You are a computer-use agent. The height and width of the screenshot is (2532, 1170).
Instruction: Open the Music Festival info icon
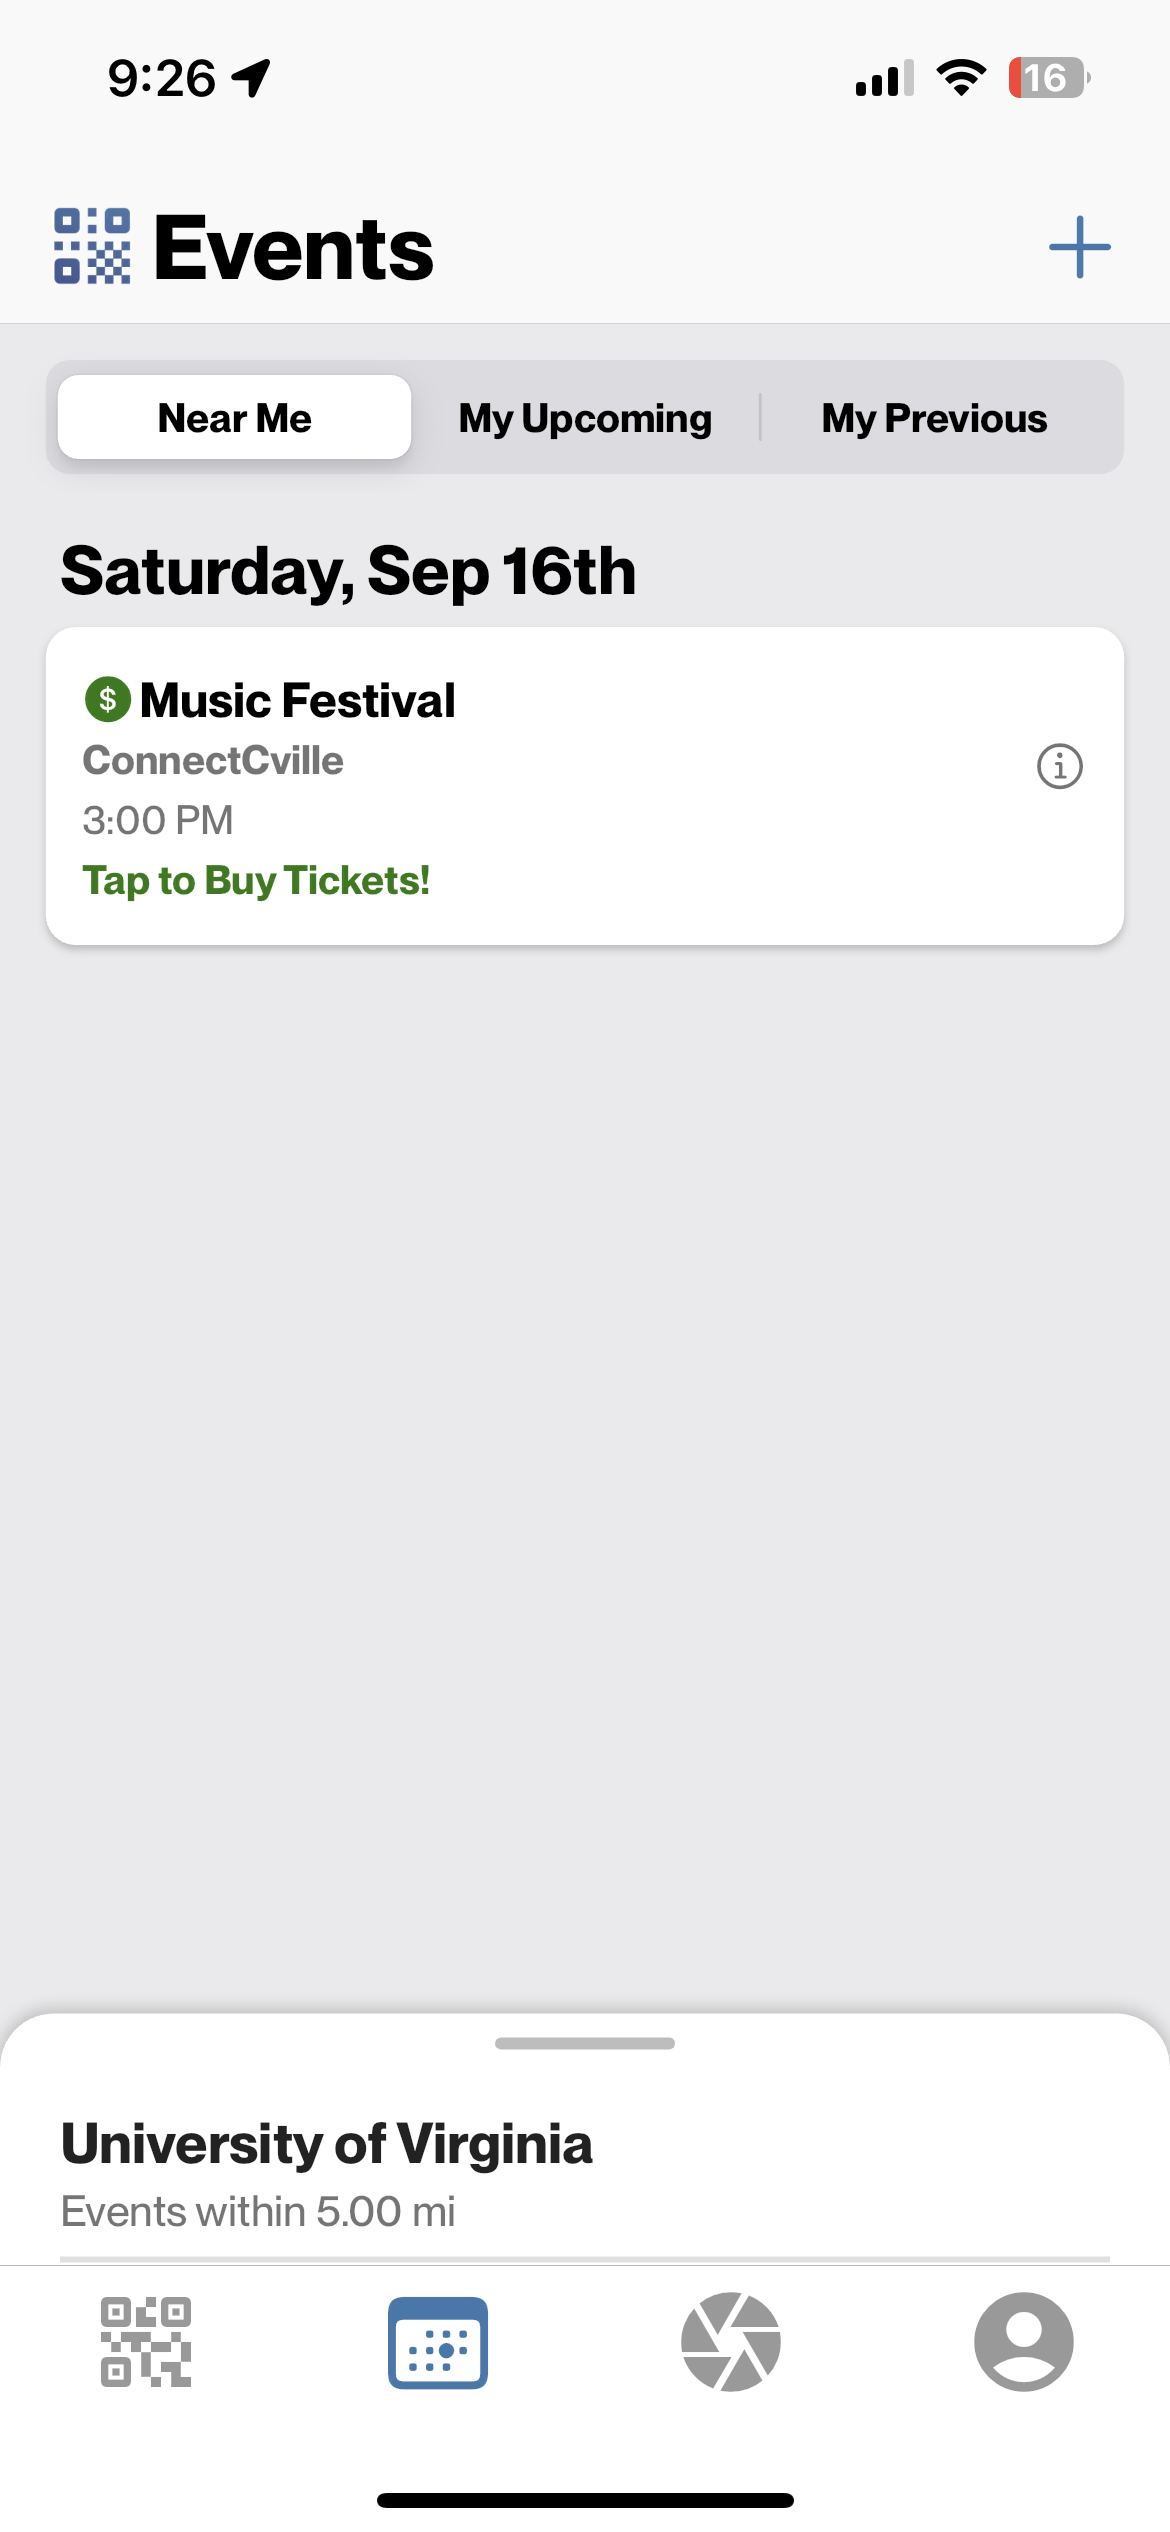tap(1059, 767)
